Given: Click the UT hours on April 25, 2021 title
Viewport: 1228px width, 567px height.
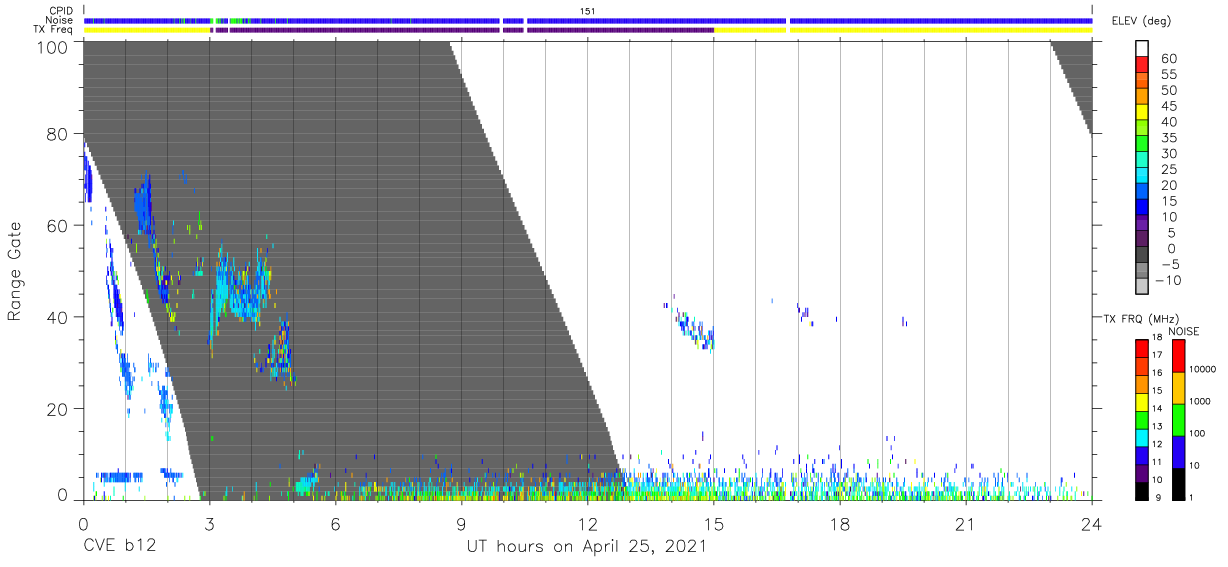Looking at the screenshot, I should pos(586,547).
